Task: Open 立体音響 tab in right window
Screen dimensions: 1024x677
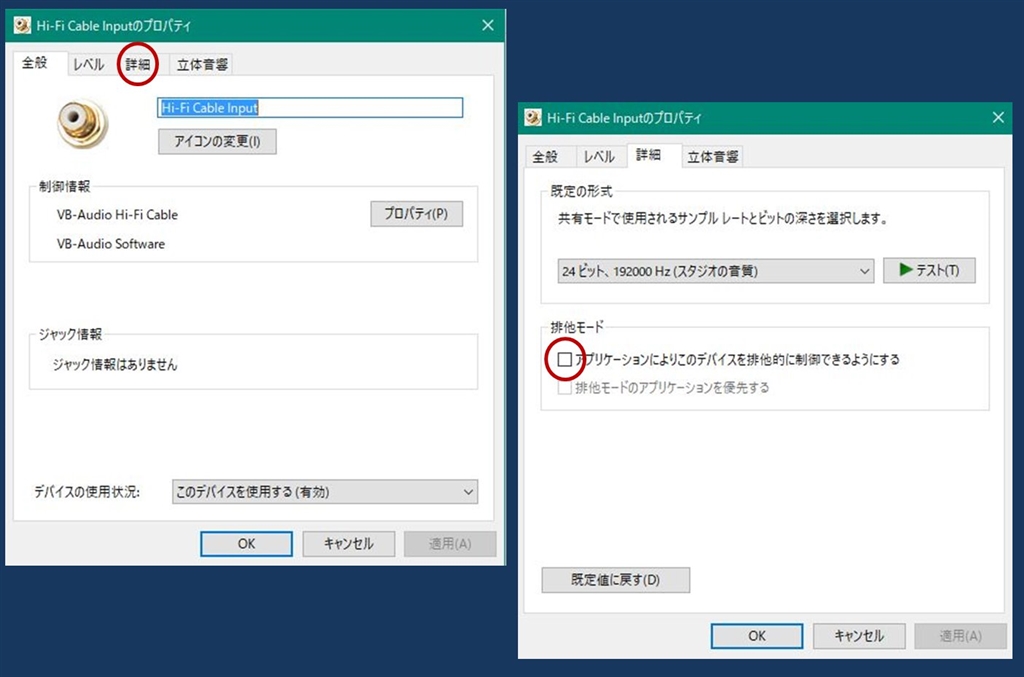Action: (x=712, y=157)
